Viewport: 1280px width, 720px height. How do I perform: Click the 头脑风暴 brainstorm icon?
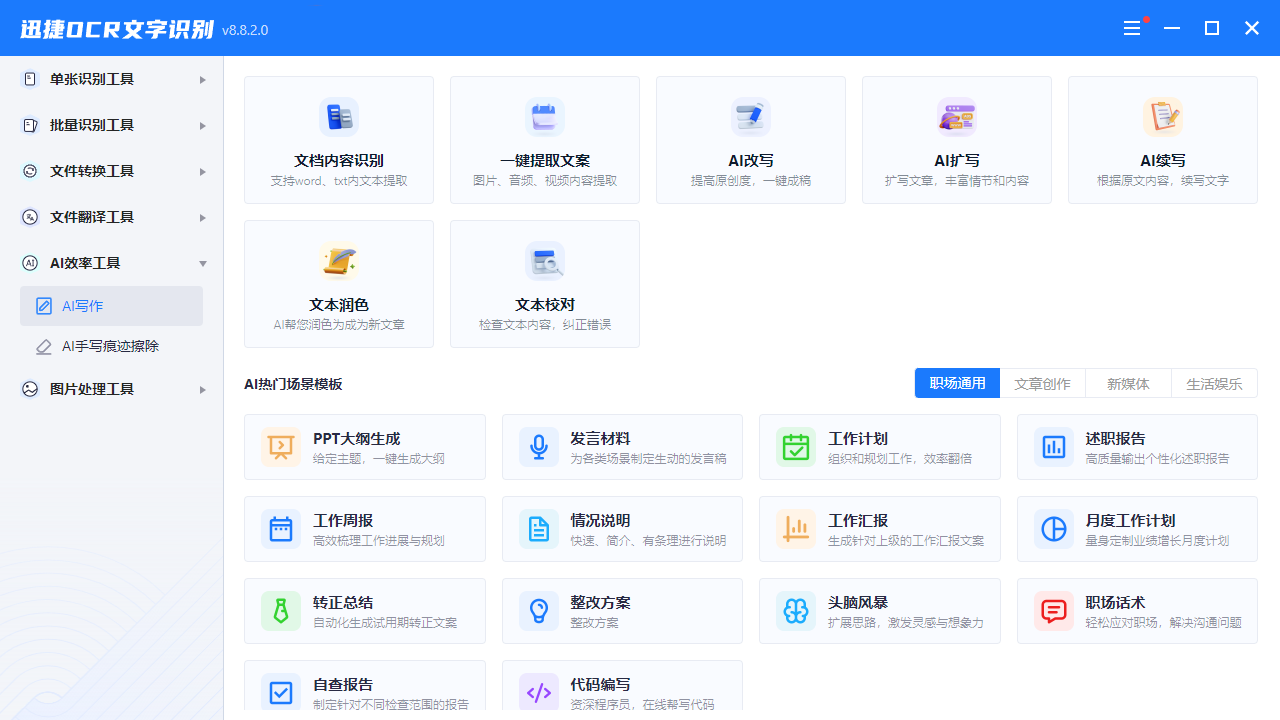795,610
